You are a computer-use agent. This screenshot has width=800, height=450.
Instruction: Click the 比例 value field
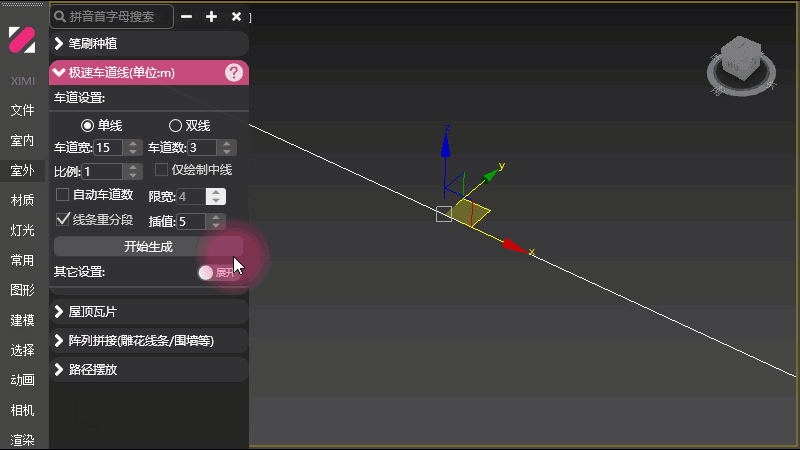click(x=103, y=171)
